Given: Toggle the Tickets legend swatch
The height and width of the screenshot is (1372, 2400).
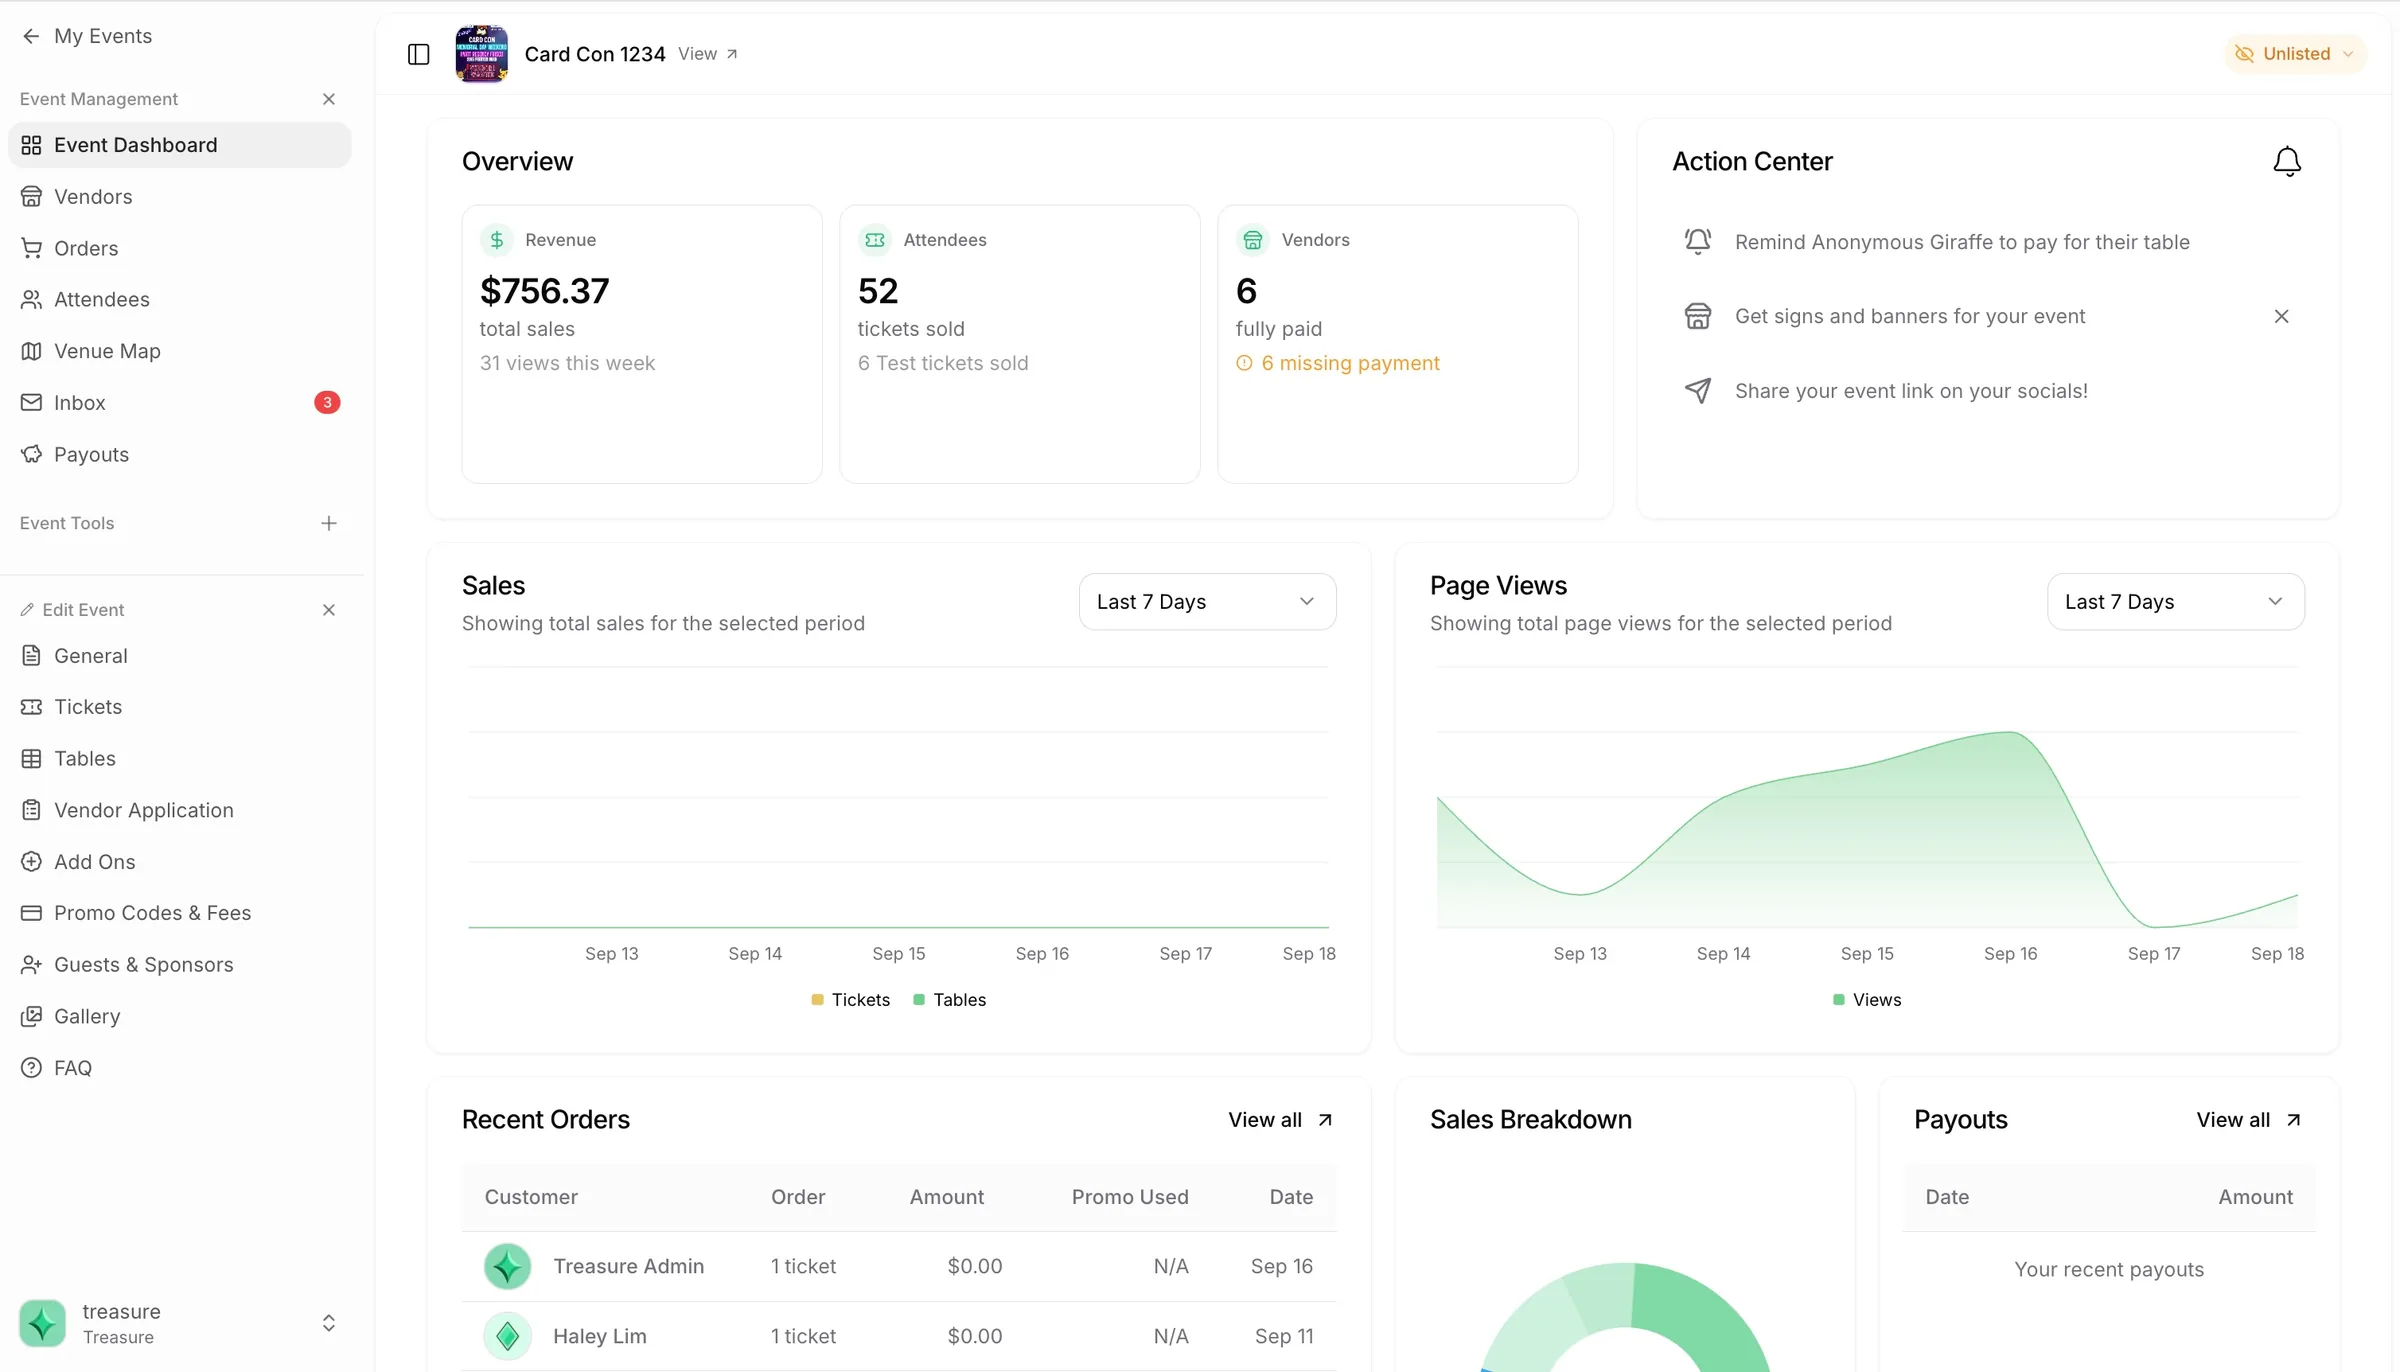Looking at the screenshot, I should (x=817, y=1000).
